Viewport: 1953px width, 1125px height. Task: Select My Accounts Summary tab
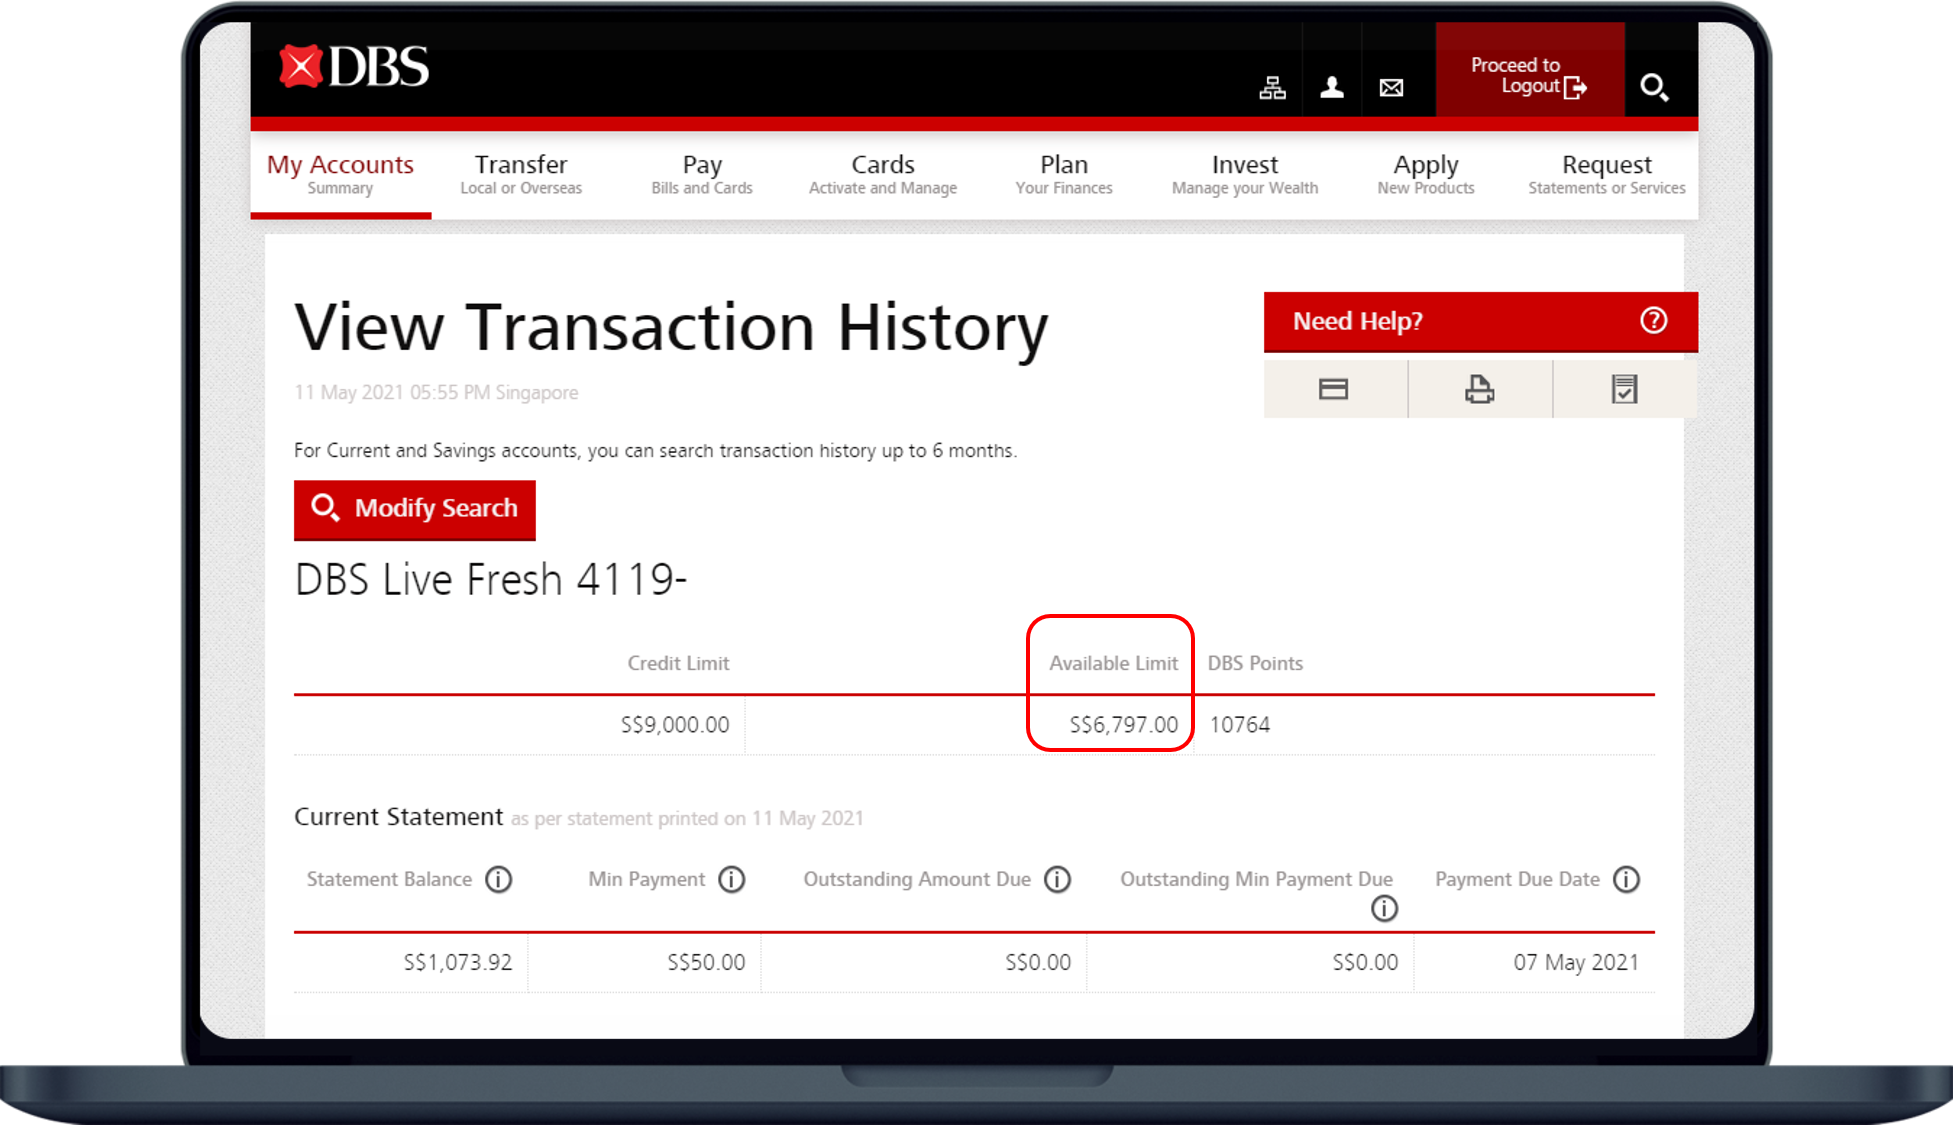(x=340, y=174)
